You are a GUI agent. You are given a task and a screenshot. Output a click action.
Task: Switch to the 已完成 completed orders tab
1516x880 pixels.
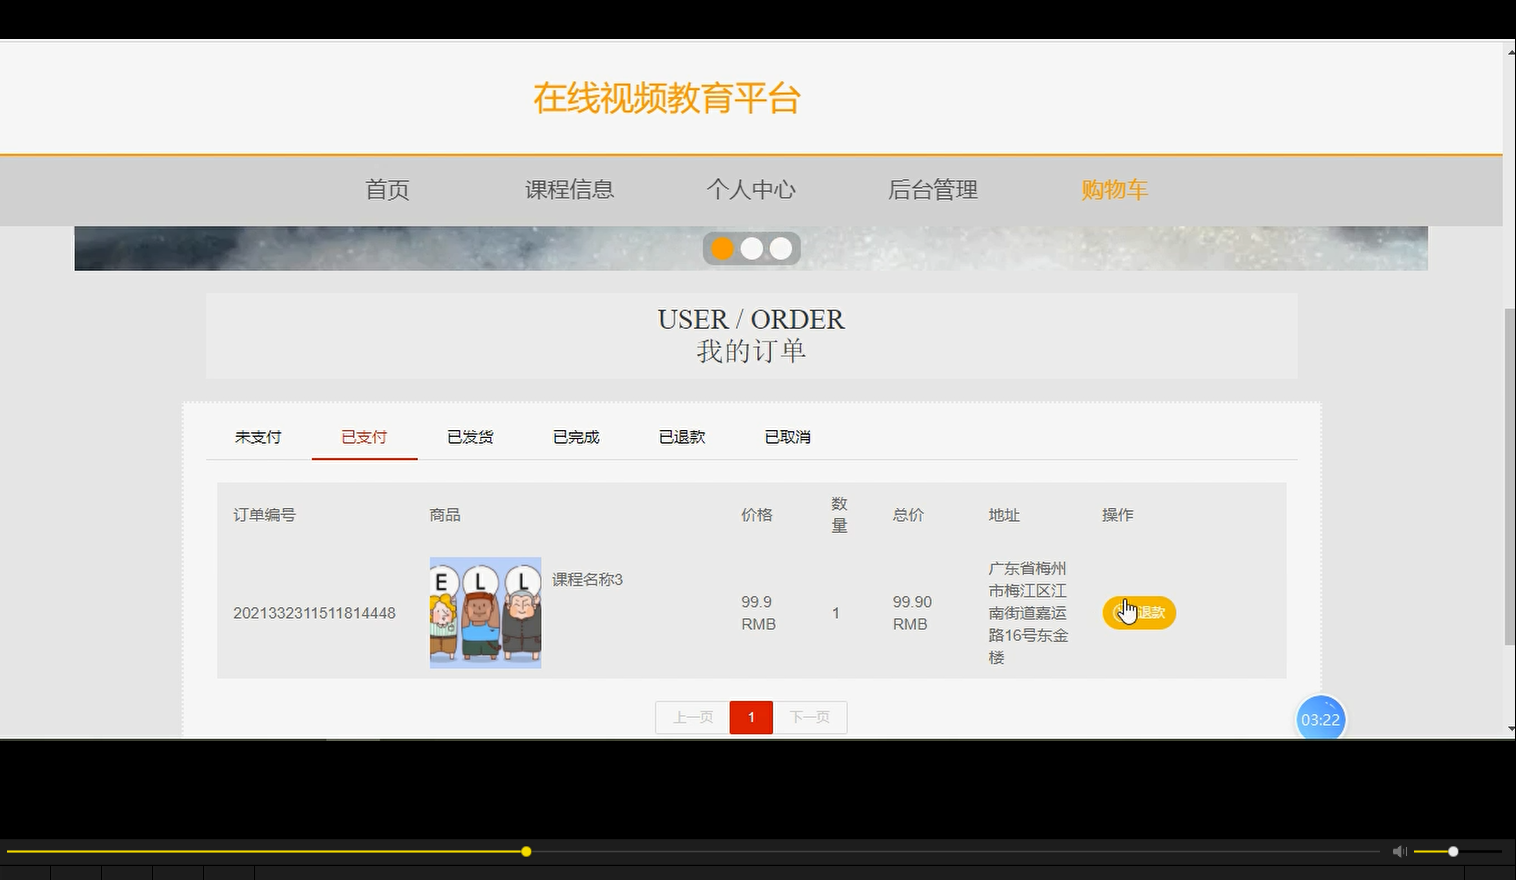(576, 436)
